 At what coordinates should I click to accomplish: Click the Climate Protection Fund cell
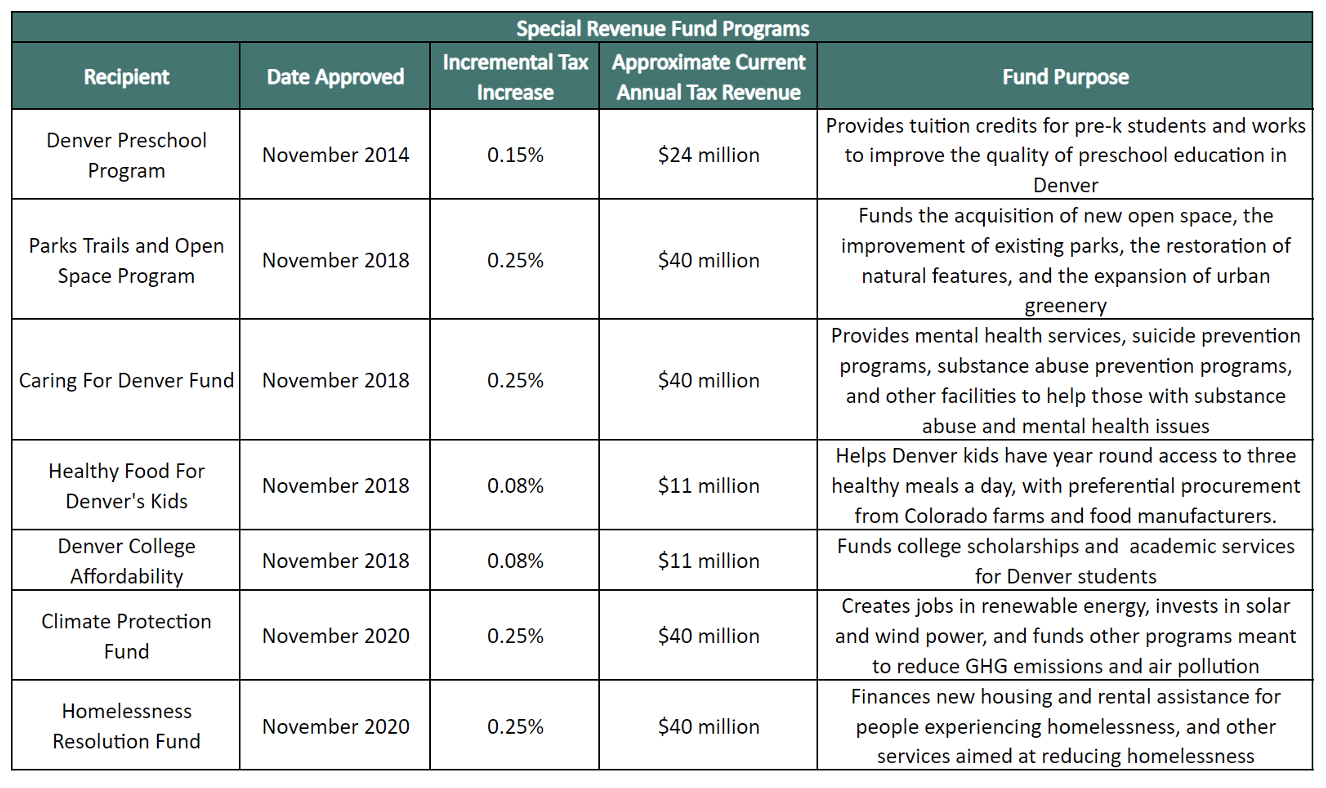(126, 636)
